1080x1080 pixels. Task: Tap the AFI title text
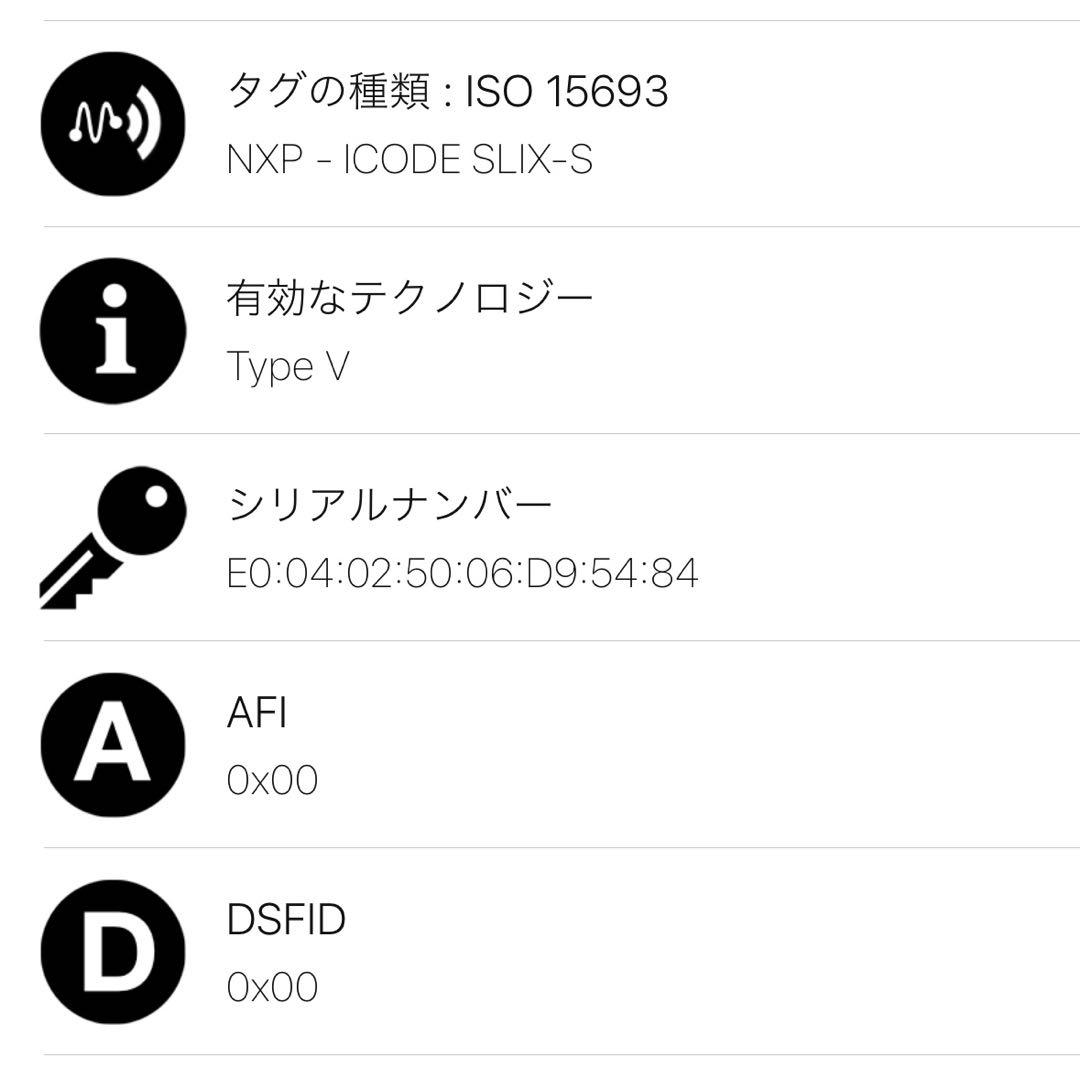tap(257, 713)
